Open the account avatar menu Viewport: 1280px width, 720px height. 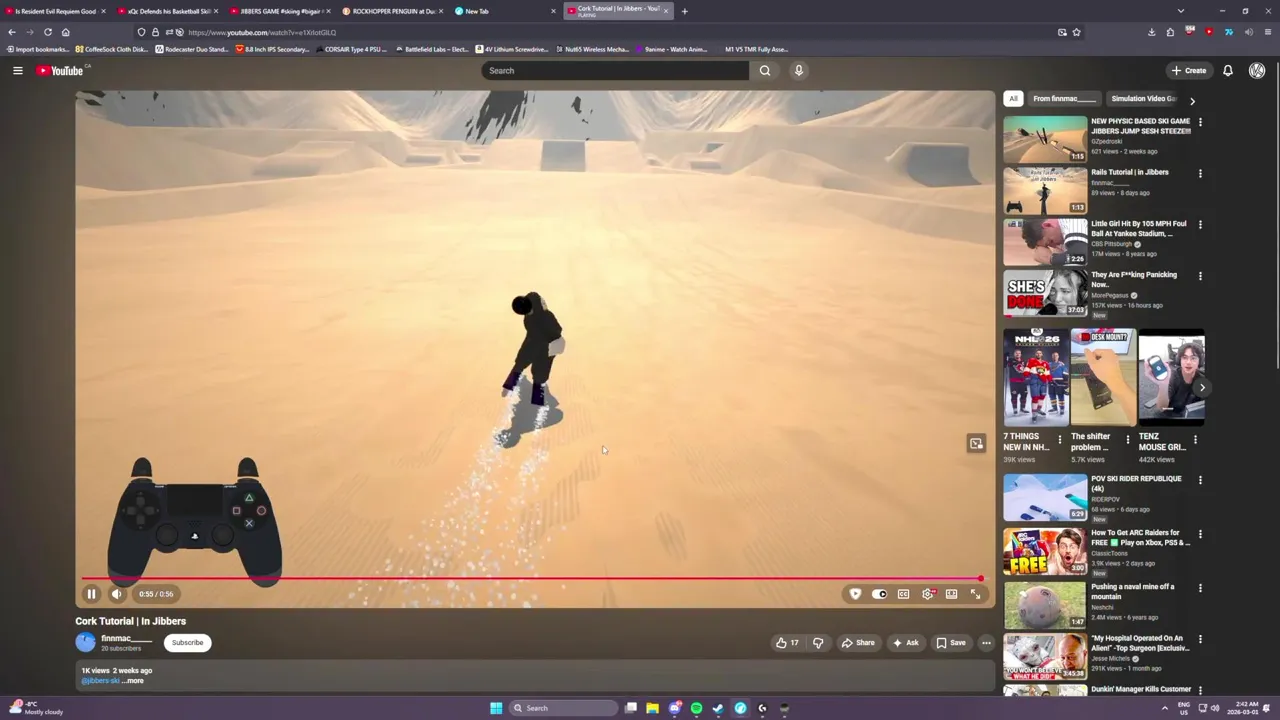1257,70
